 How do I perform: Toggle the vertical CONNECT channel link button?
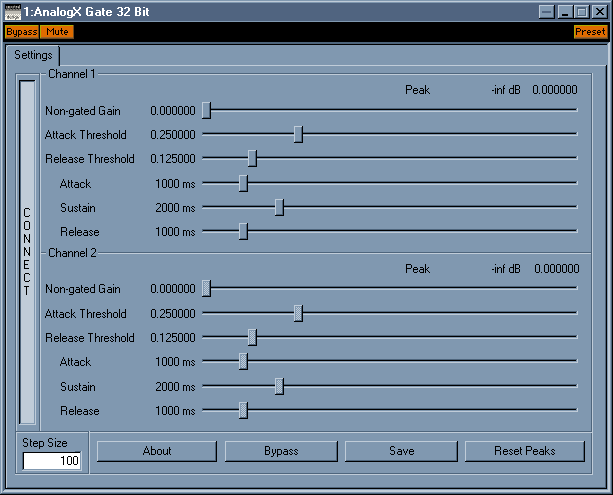pos(27,251)
